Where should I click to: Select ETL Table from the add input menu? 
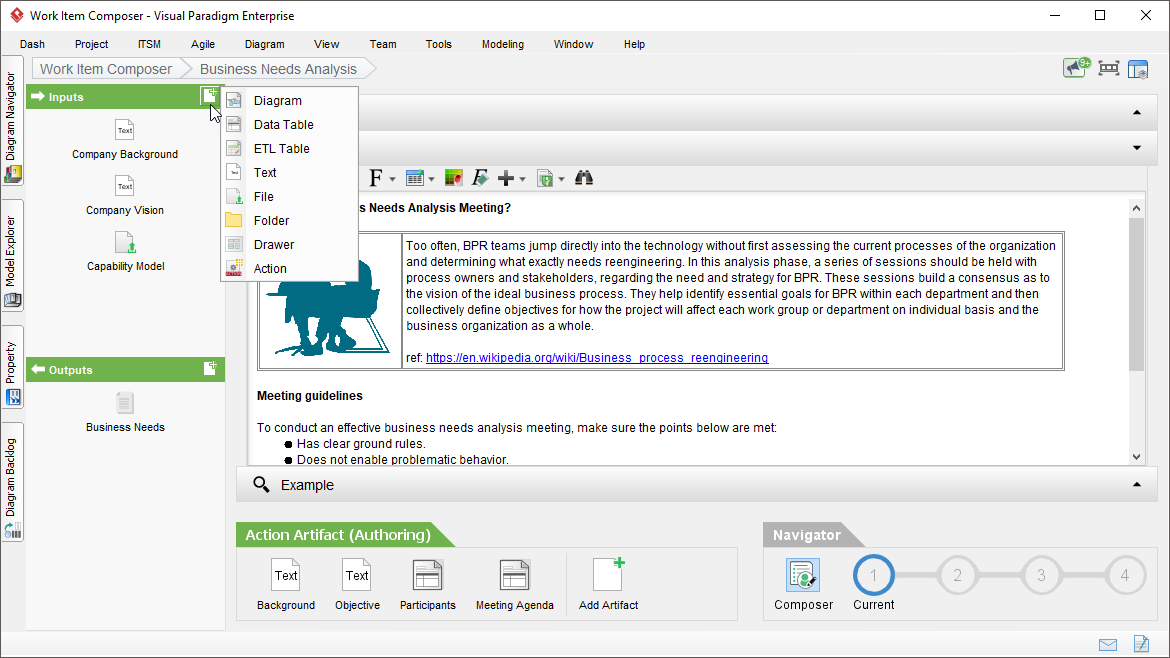[290, 148]
